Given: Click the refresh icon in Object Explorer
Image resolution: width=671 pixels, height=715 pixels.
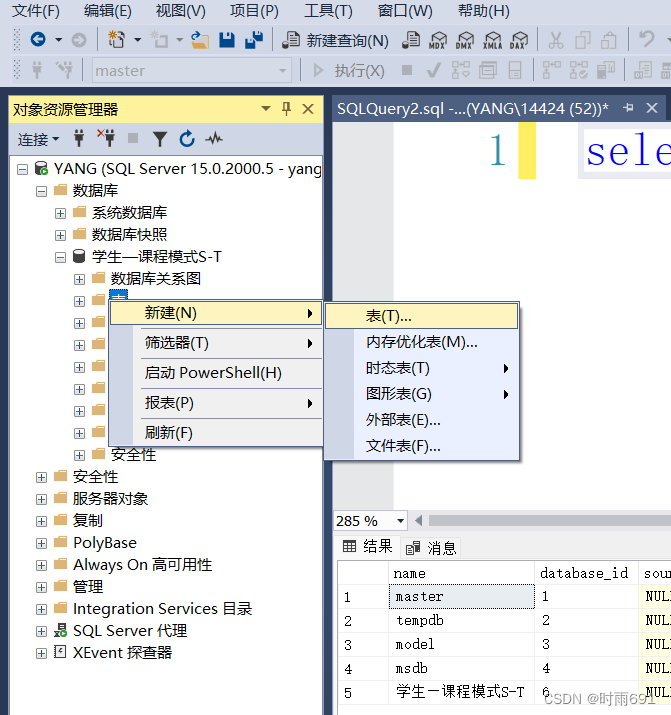Looking at the screenshot, I should (x=186, y=139).
